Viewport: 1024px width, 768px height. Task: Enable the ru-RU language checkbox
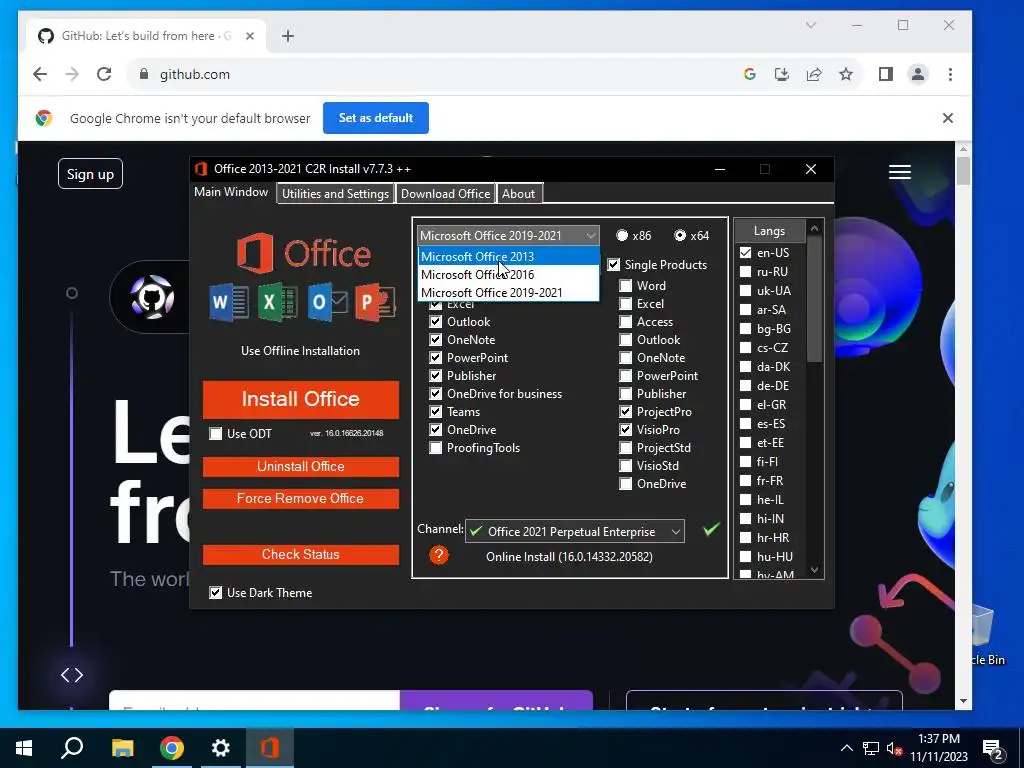(x=745, y=272)
